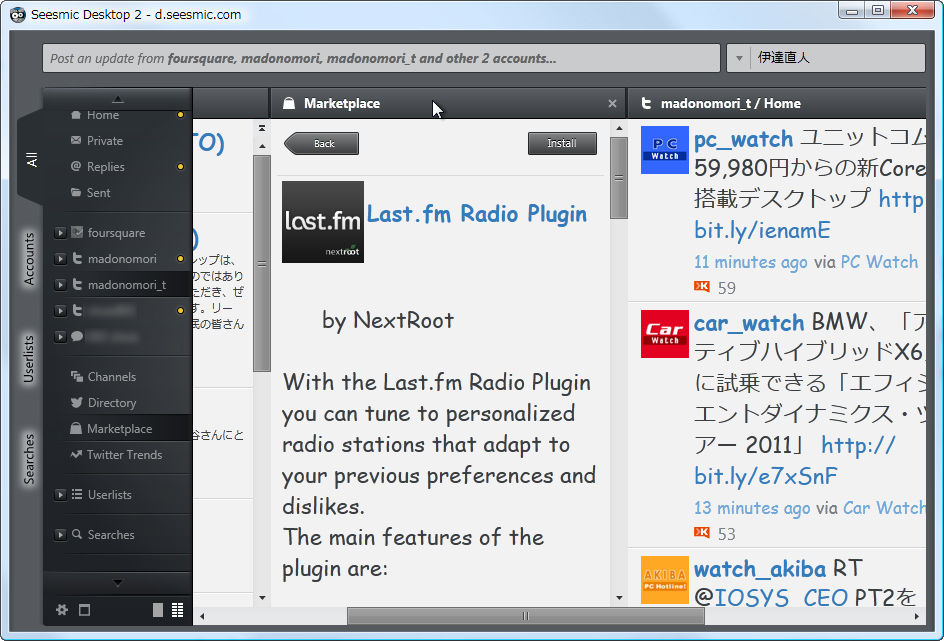Click the Last.fm plugin logo

(x=323, y=222)
